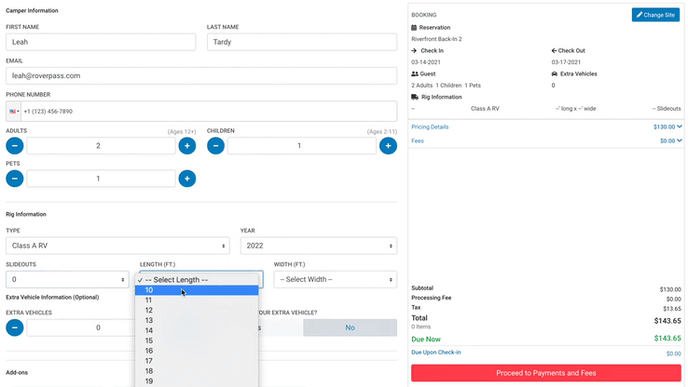
Task: Click the pets quantity field
Action: pos(101,179)
